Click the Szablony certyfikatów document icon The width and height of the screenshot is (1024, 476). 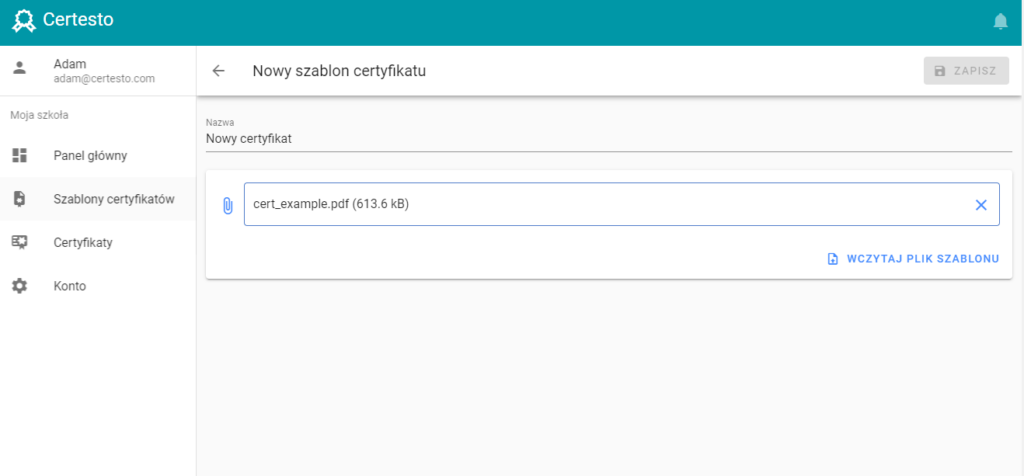pyautogui.click(x=20, y=199)
